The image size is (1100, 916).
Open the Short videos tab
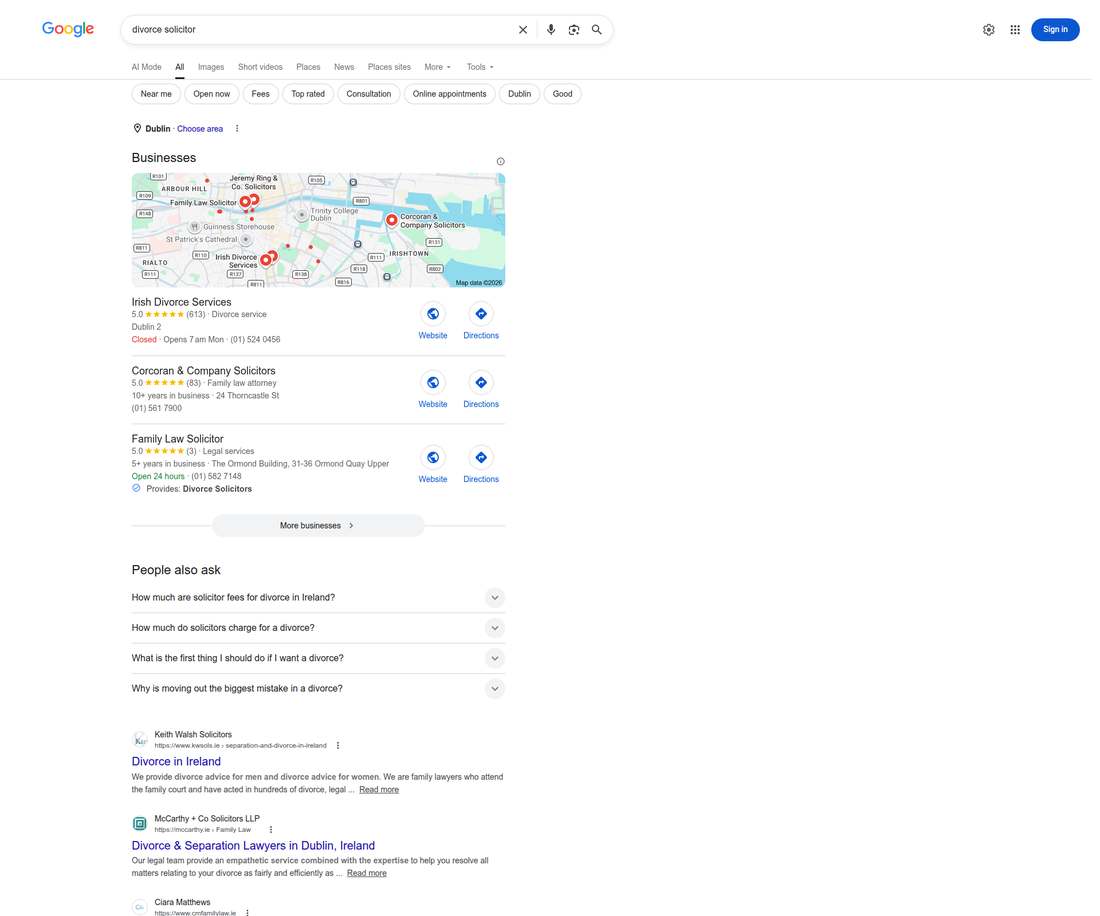(260, 67)
